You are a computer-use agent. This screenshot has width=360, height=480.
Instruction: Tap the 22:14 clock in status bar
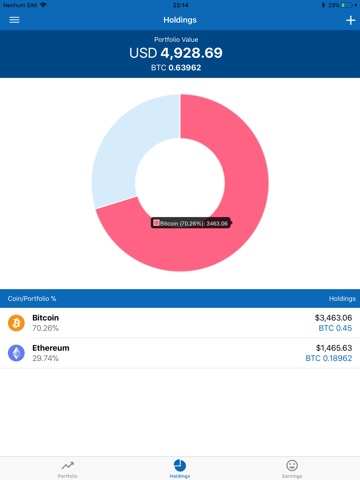click(x=180, y=5)
